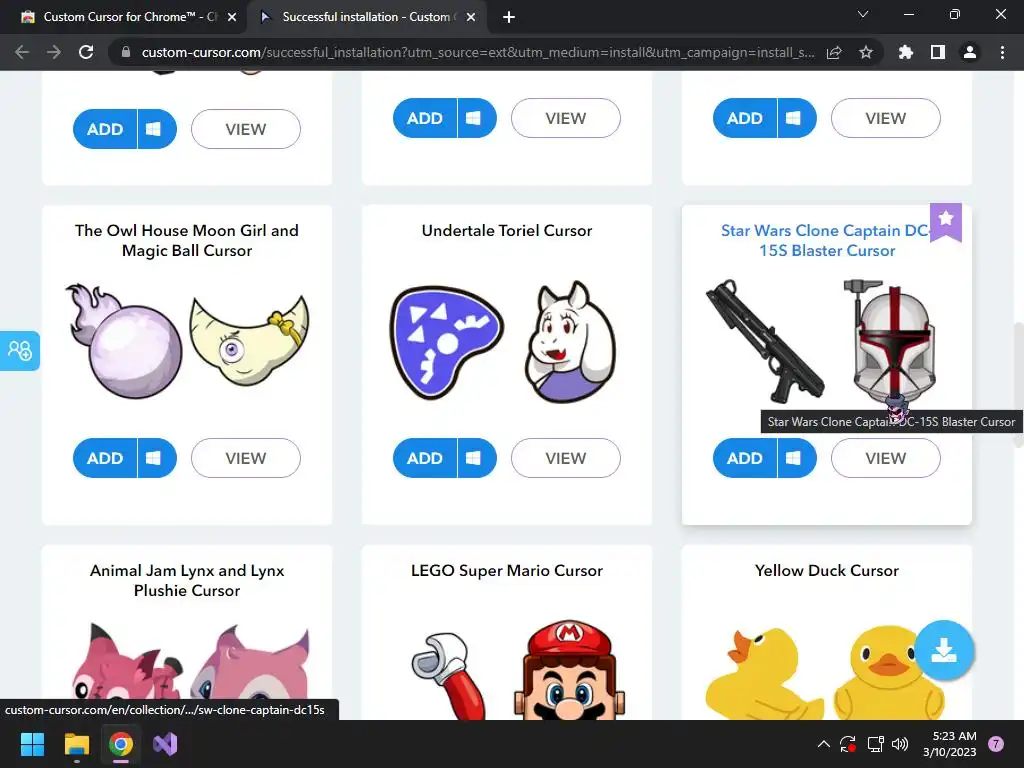Viewport: 1024px width, 768px height.
Task: Open the Chrome three-dot menu
Action: click(x=1002, y=52)
